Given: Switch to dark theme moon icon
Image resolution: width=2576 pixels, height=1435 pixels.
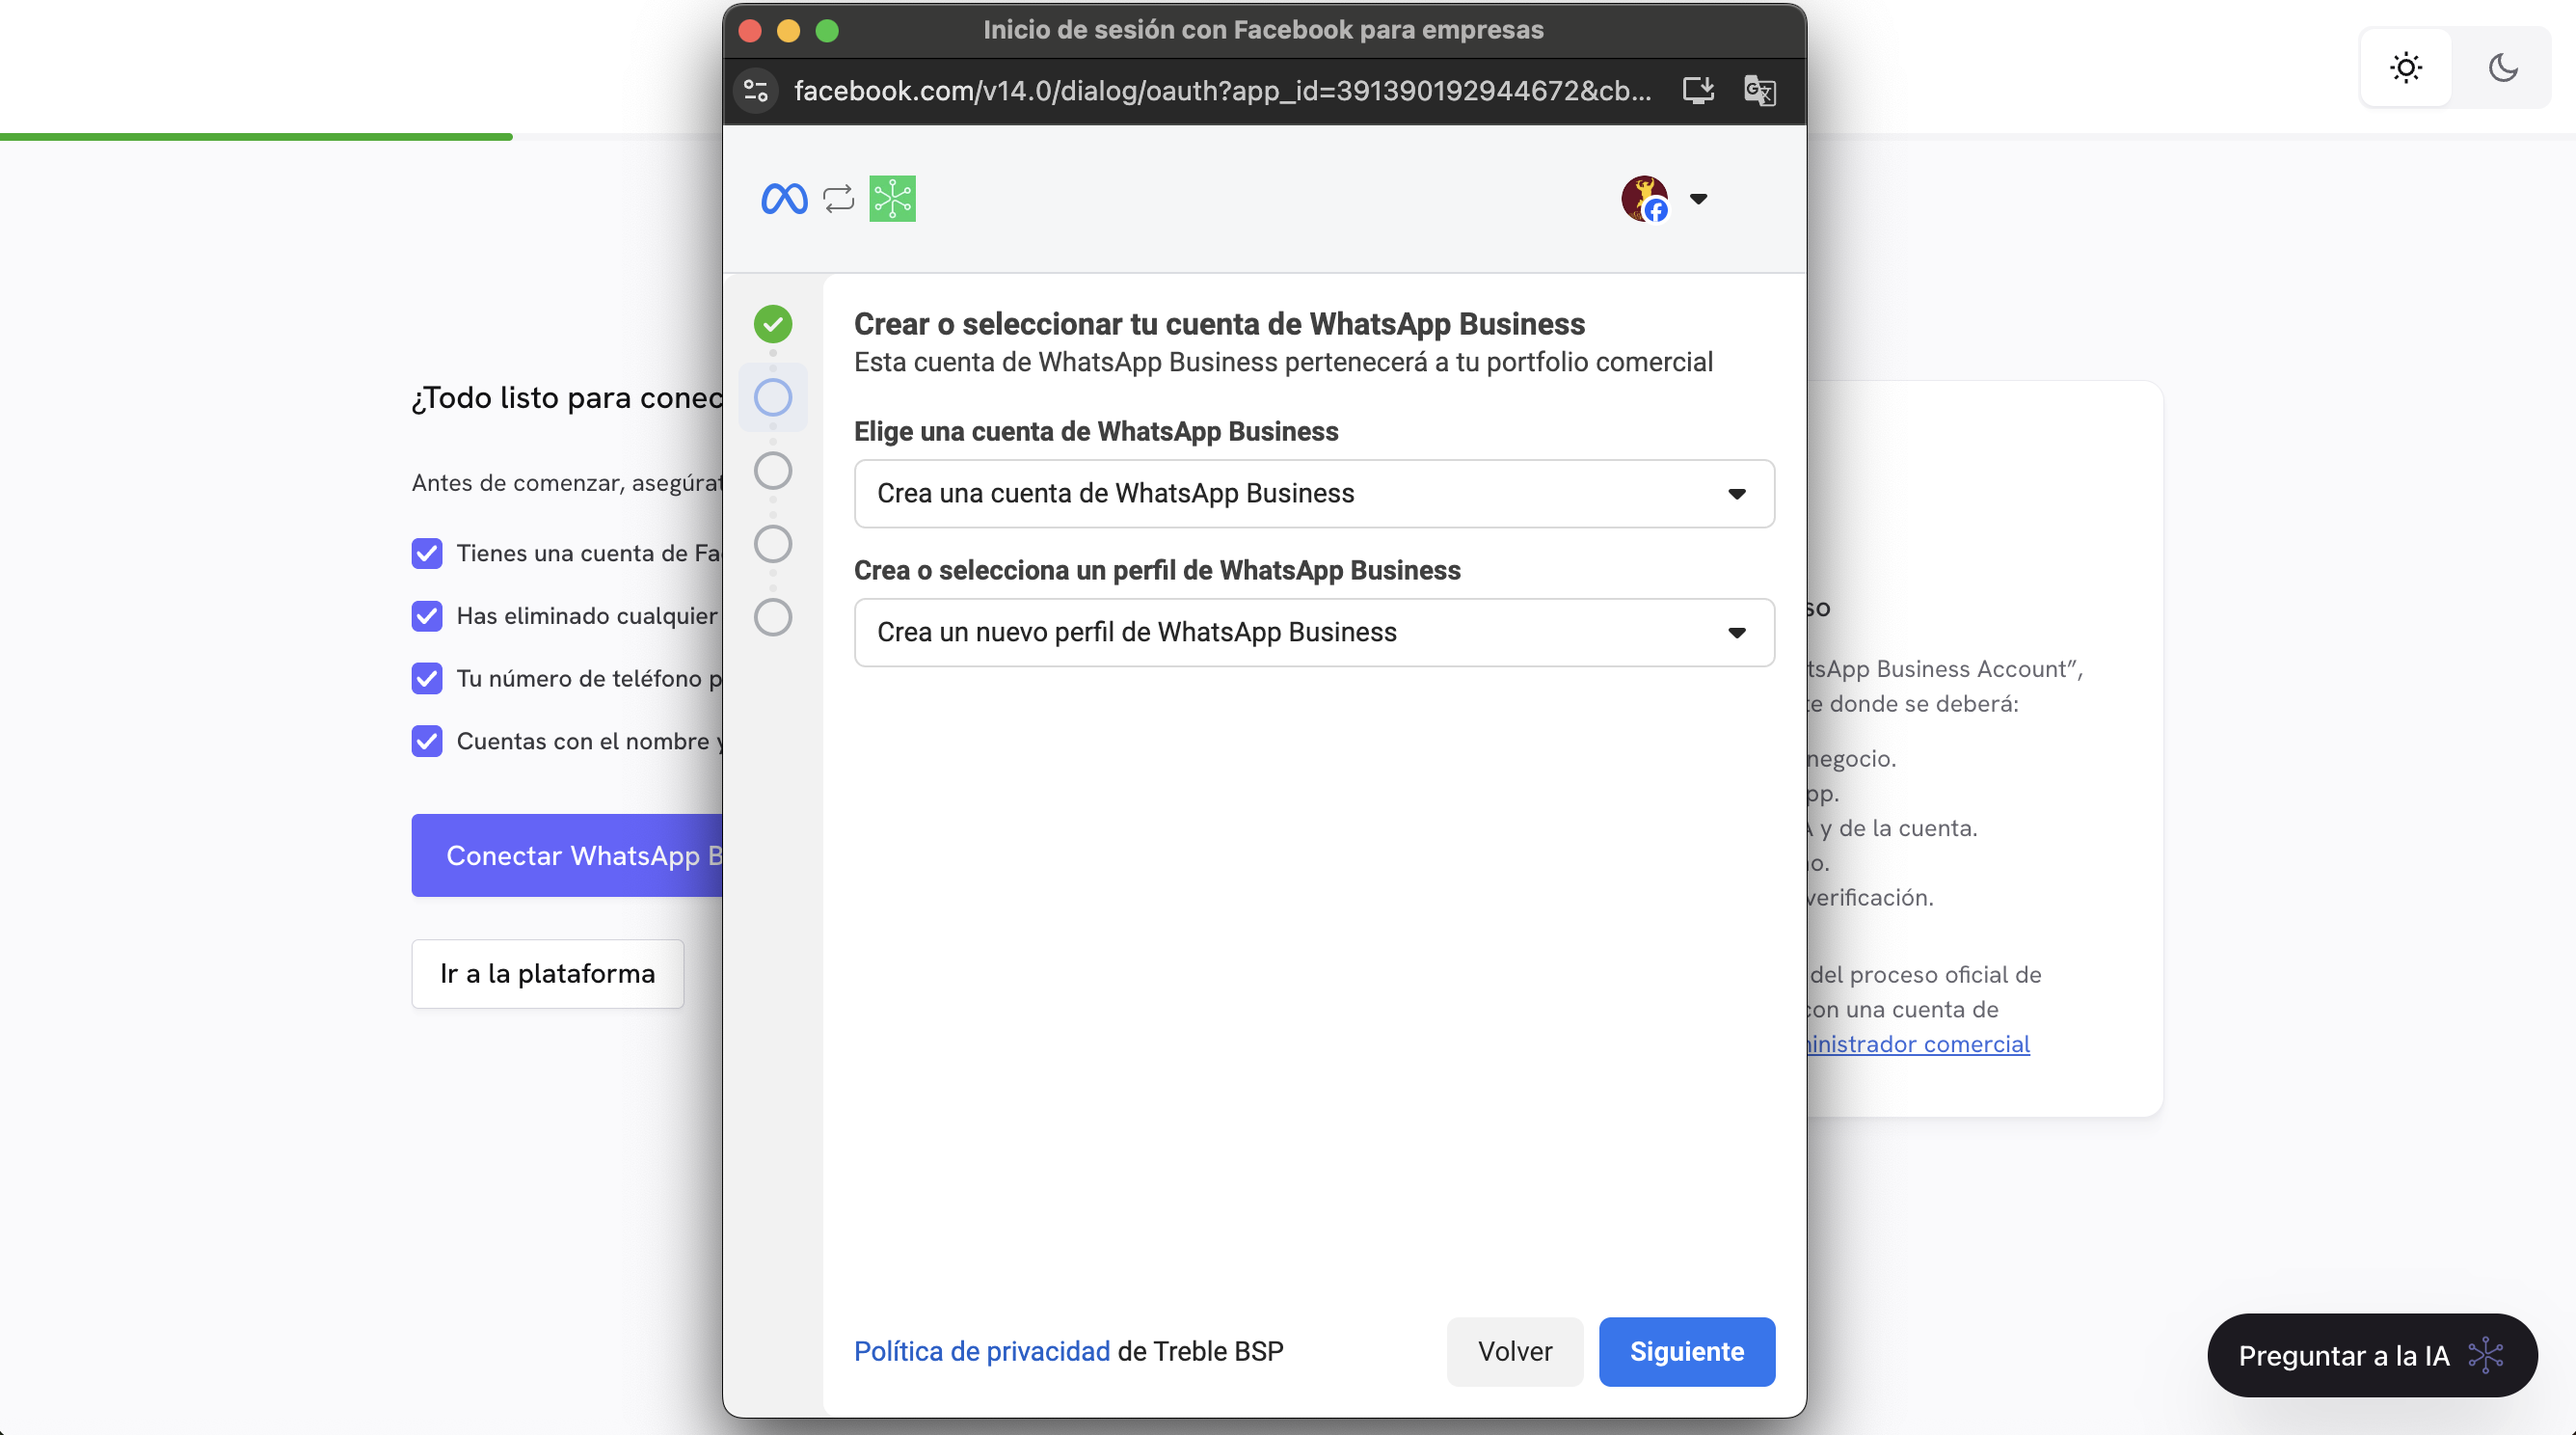Looking at the screenshot, I should (x=2503, y=68).
